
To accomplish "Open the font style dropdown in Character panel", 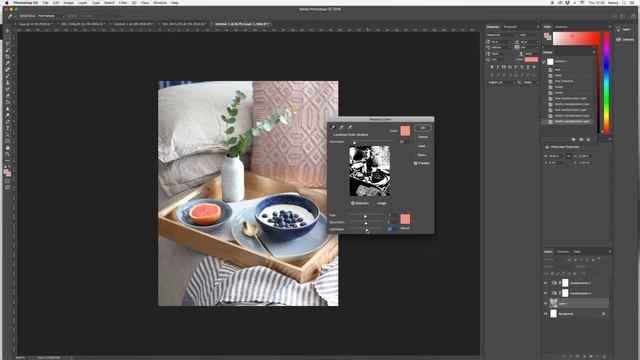I will point(528,35).
